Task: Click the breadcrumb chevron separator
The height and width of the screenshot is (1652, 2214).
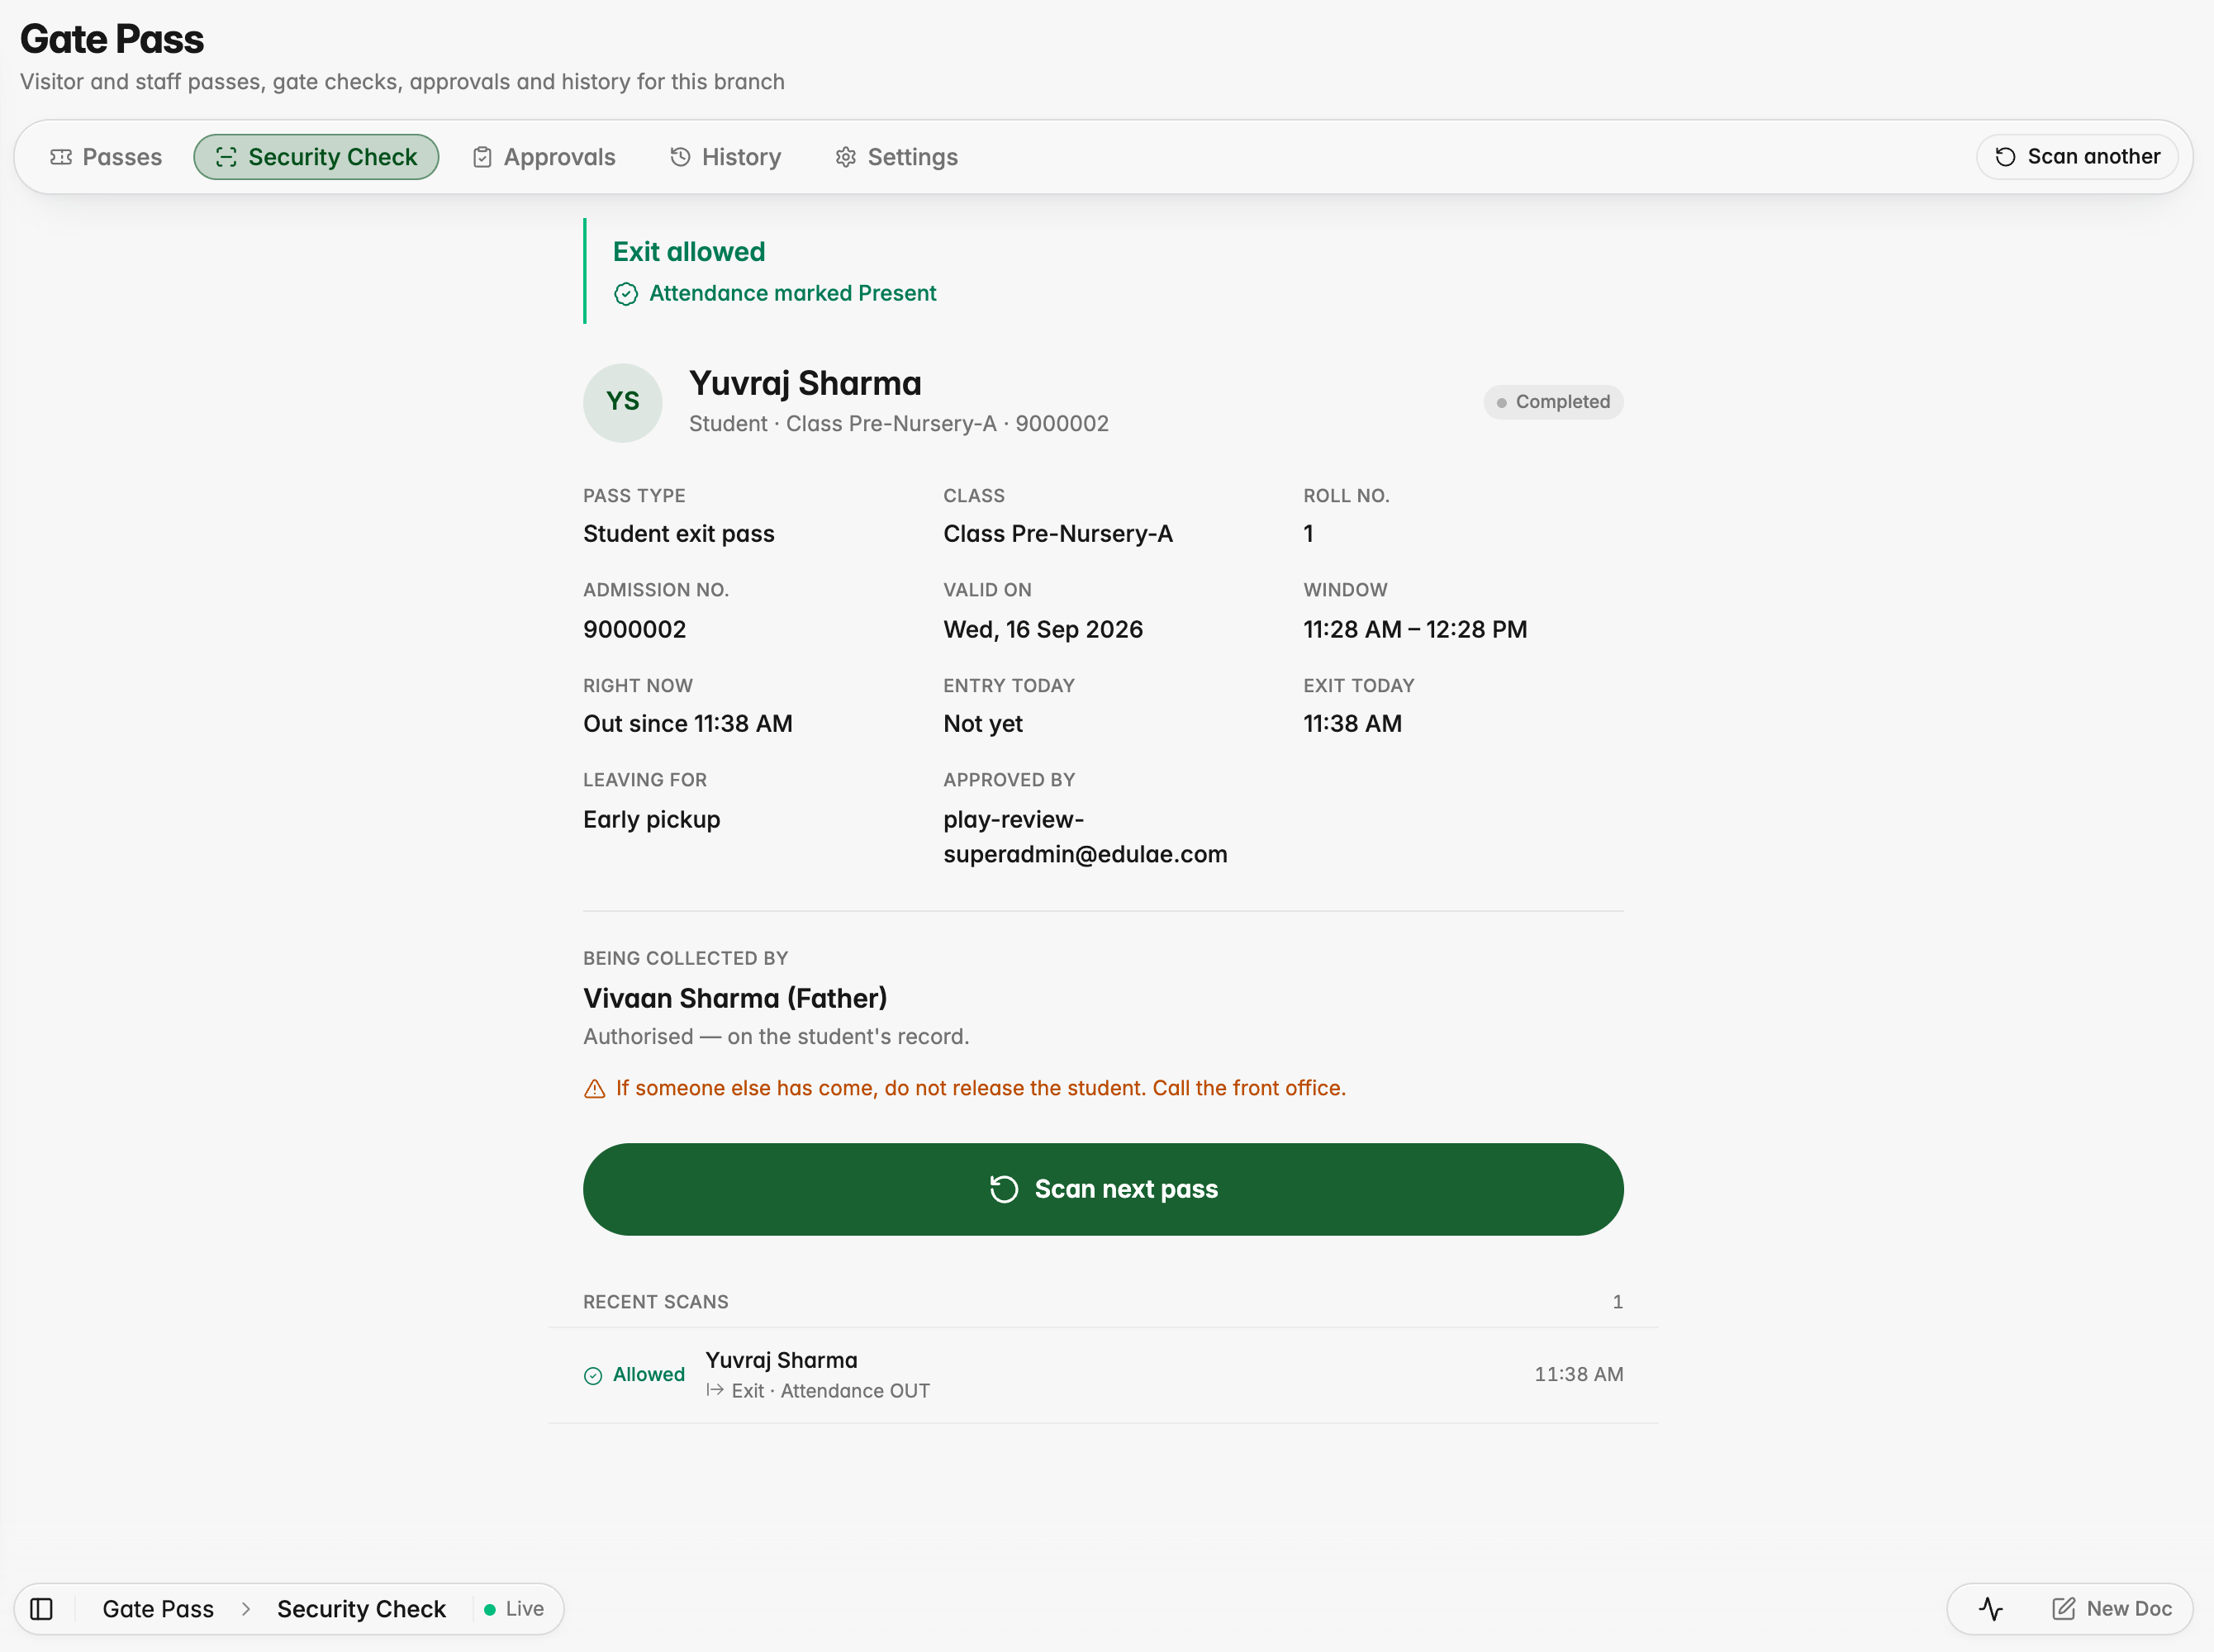Action: [246, 1609]
